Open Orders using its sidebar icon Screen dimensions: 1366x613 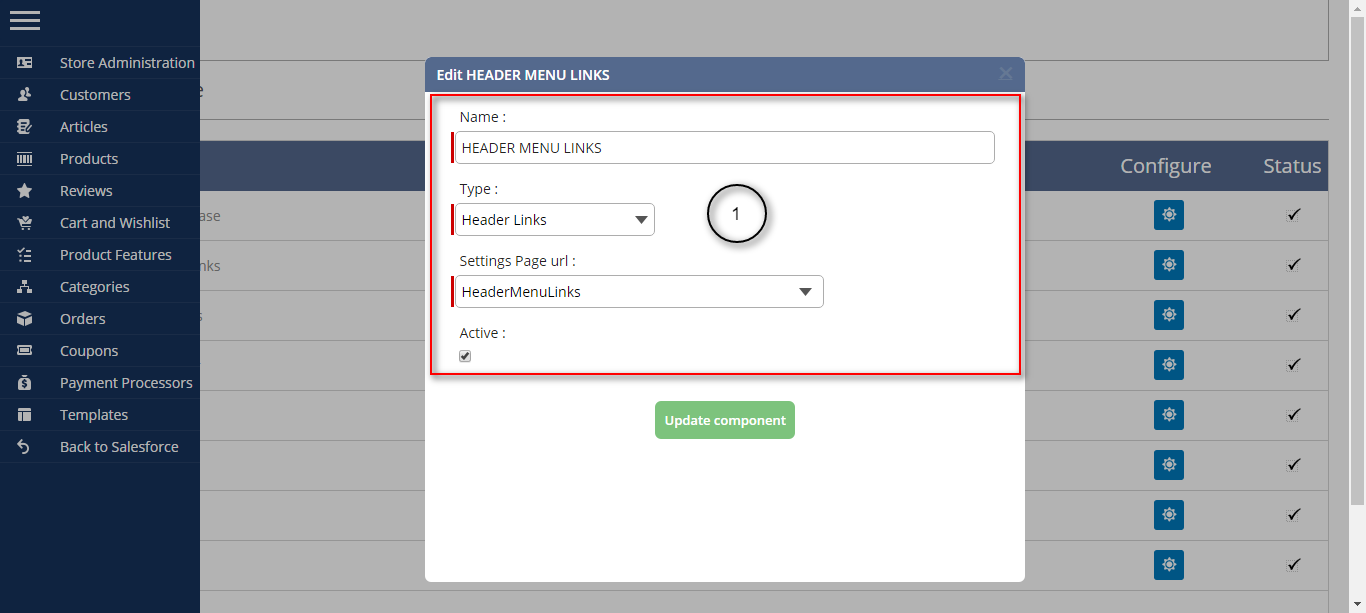25,318
